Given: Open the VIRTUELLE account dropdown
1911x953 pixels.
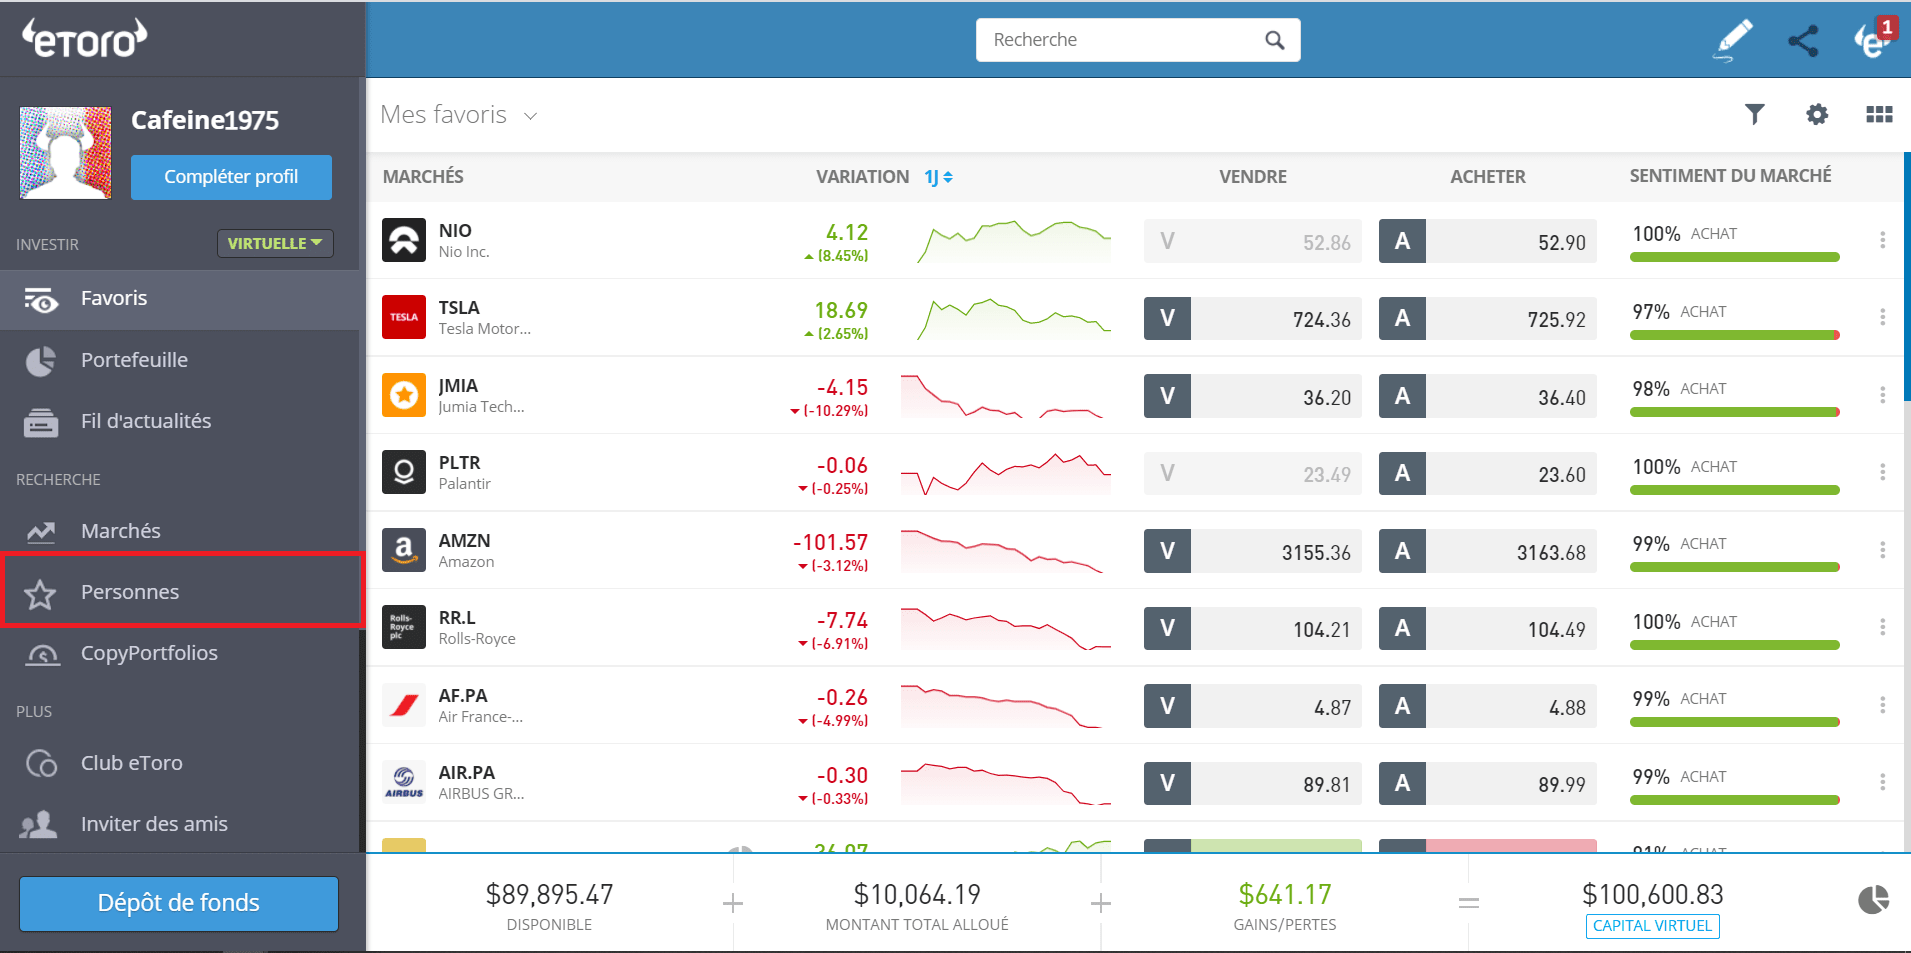Looking at the screenshot, I should pos(275,242).
